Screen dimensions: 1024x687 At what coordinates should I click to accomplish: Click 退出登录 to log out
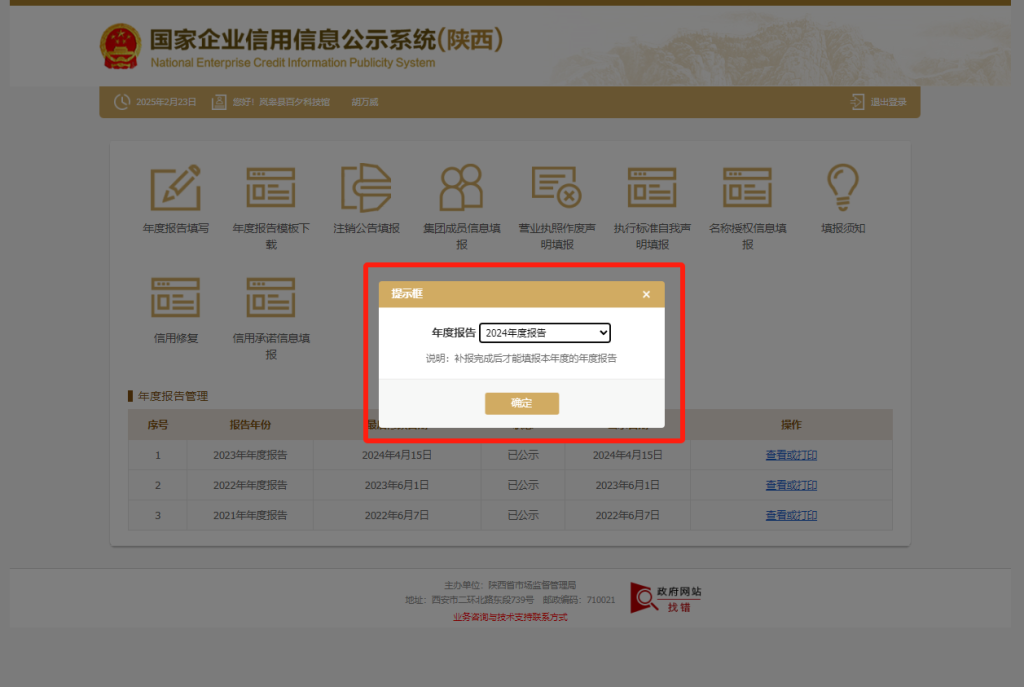coord(879,102)
